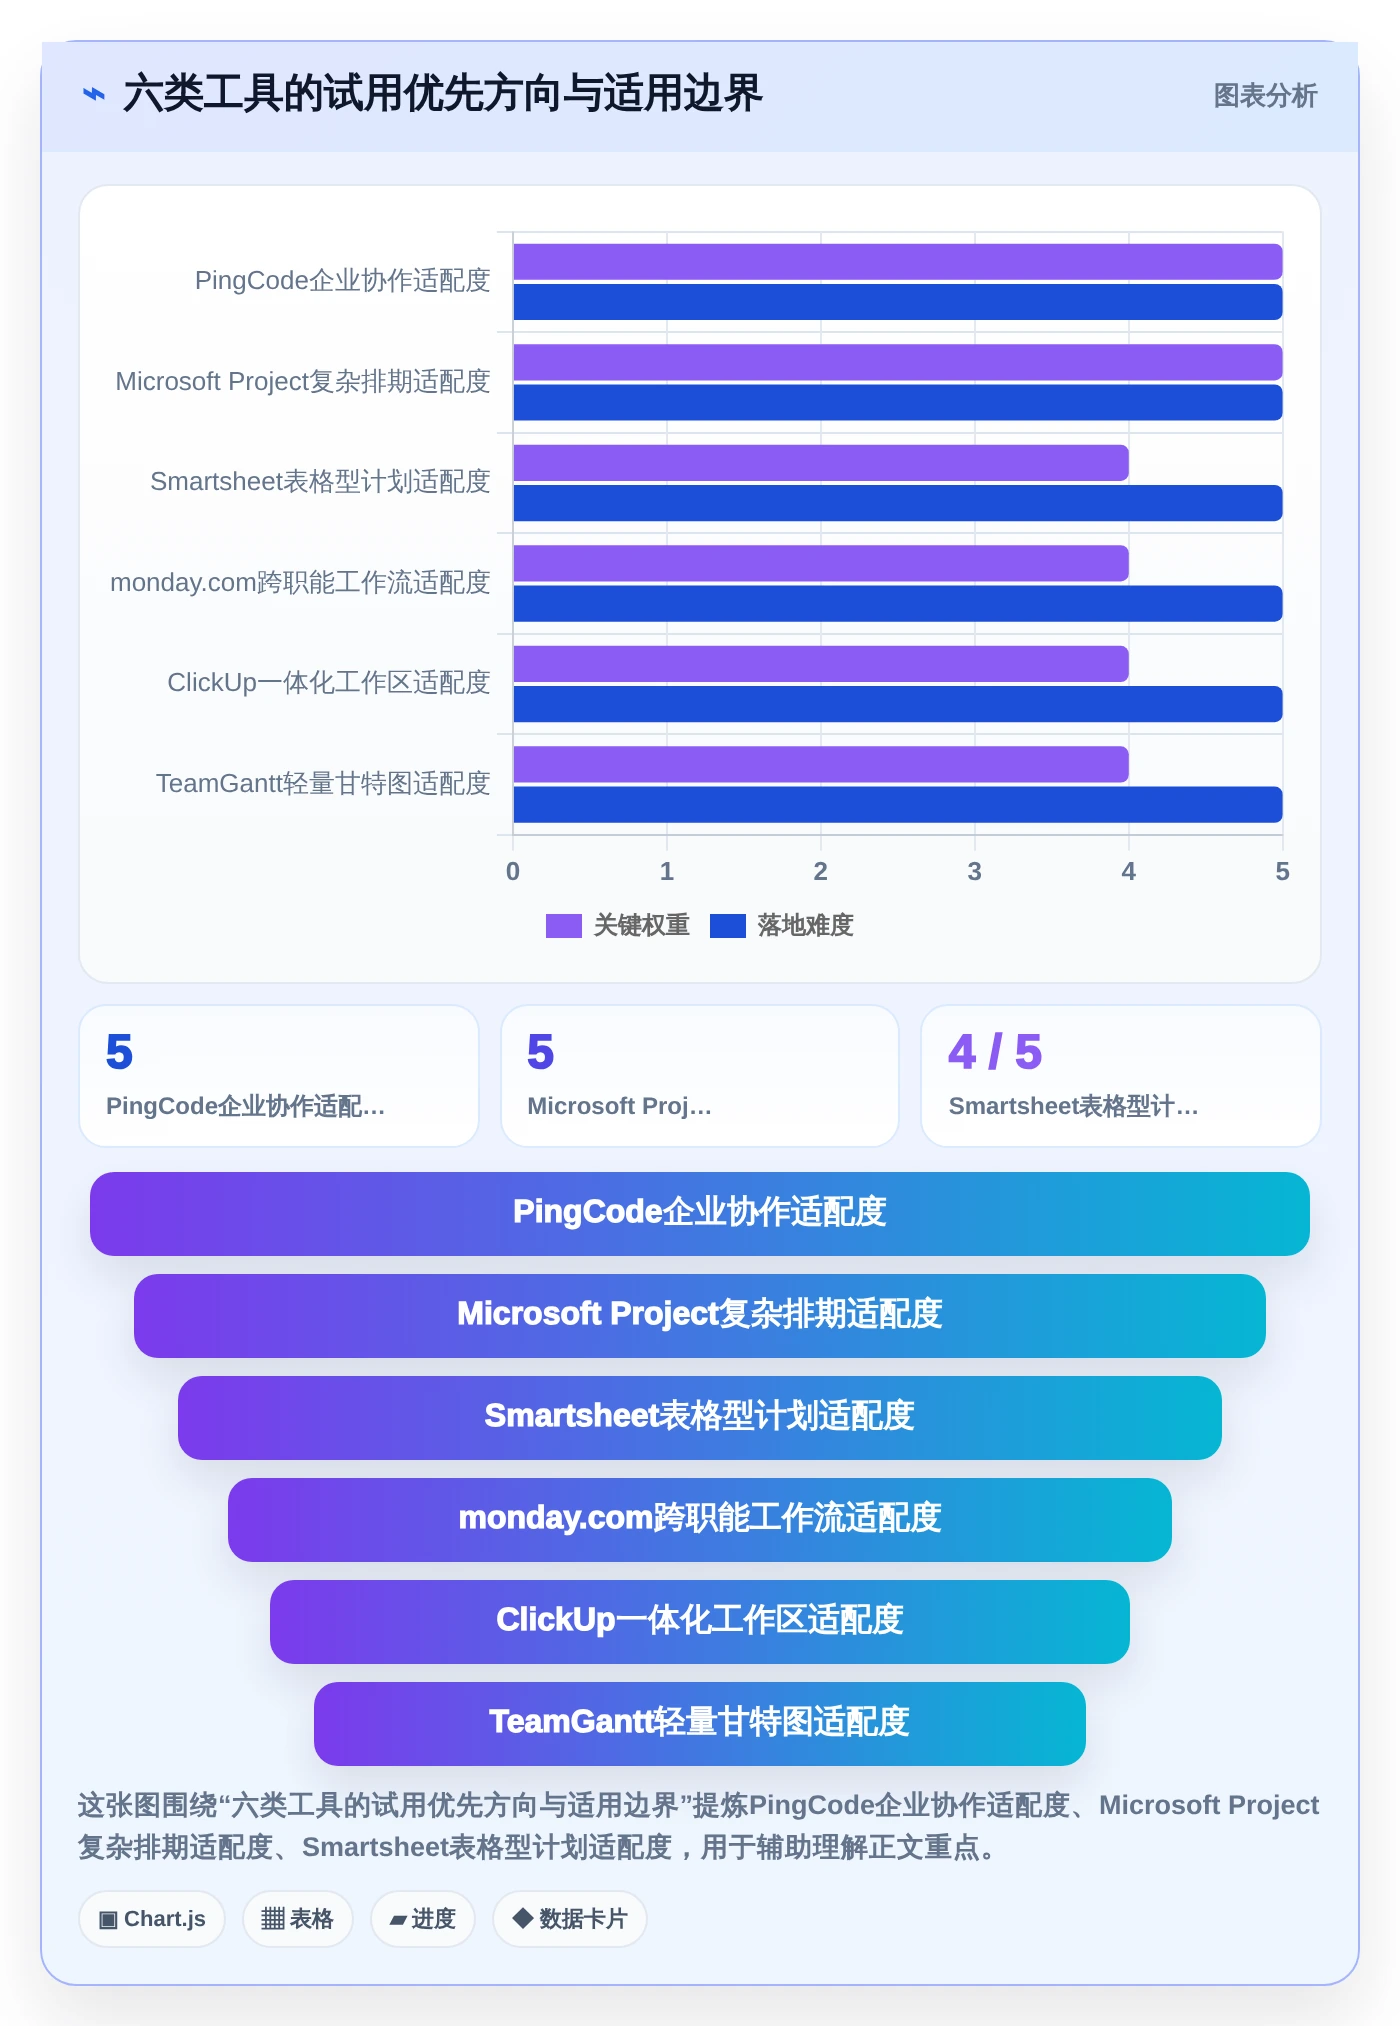Click the blue bar for Smartsheet表格型计划适配度

(x=898, y=503)
